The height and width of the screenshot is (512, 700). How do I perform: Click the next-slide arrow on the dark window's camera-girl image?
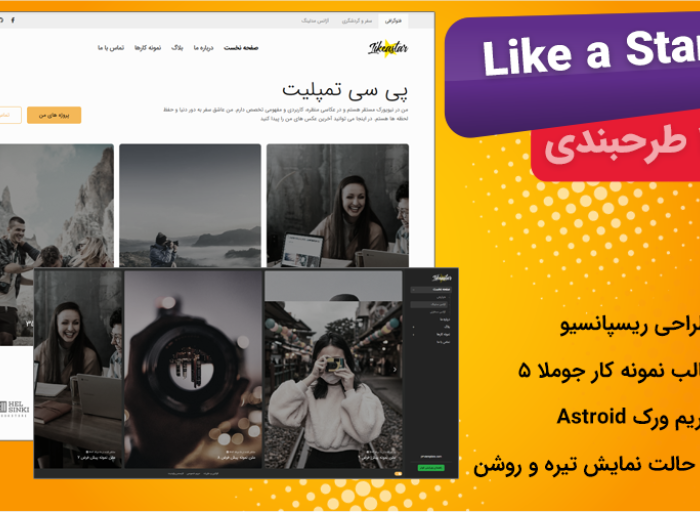point(395,370)
